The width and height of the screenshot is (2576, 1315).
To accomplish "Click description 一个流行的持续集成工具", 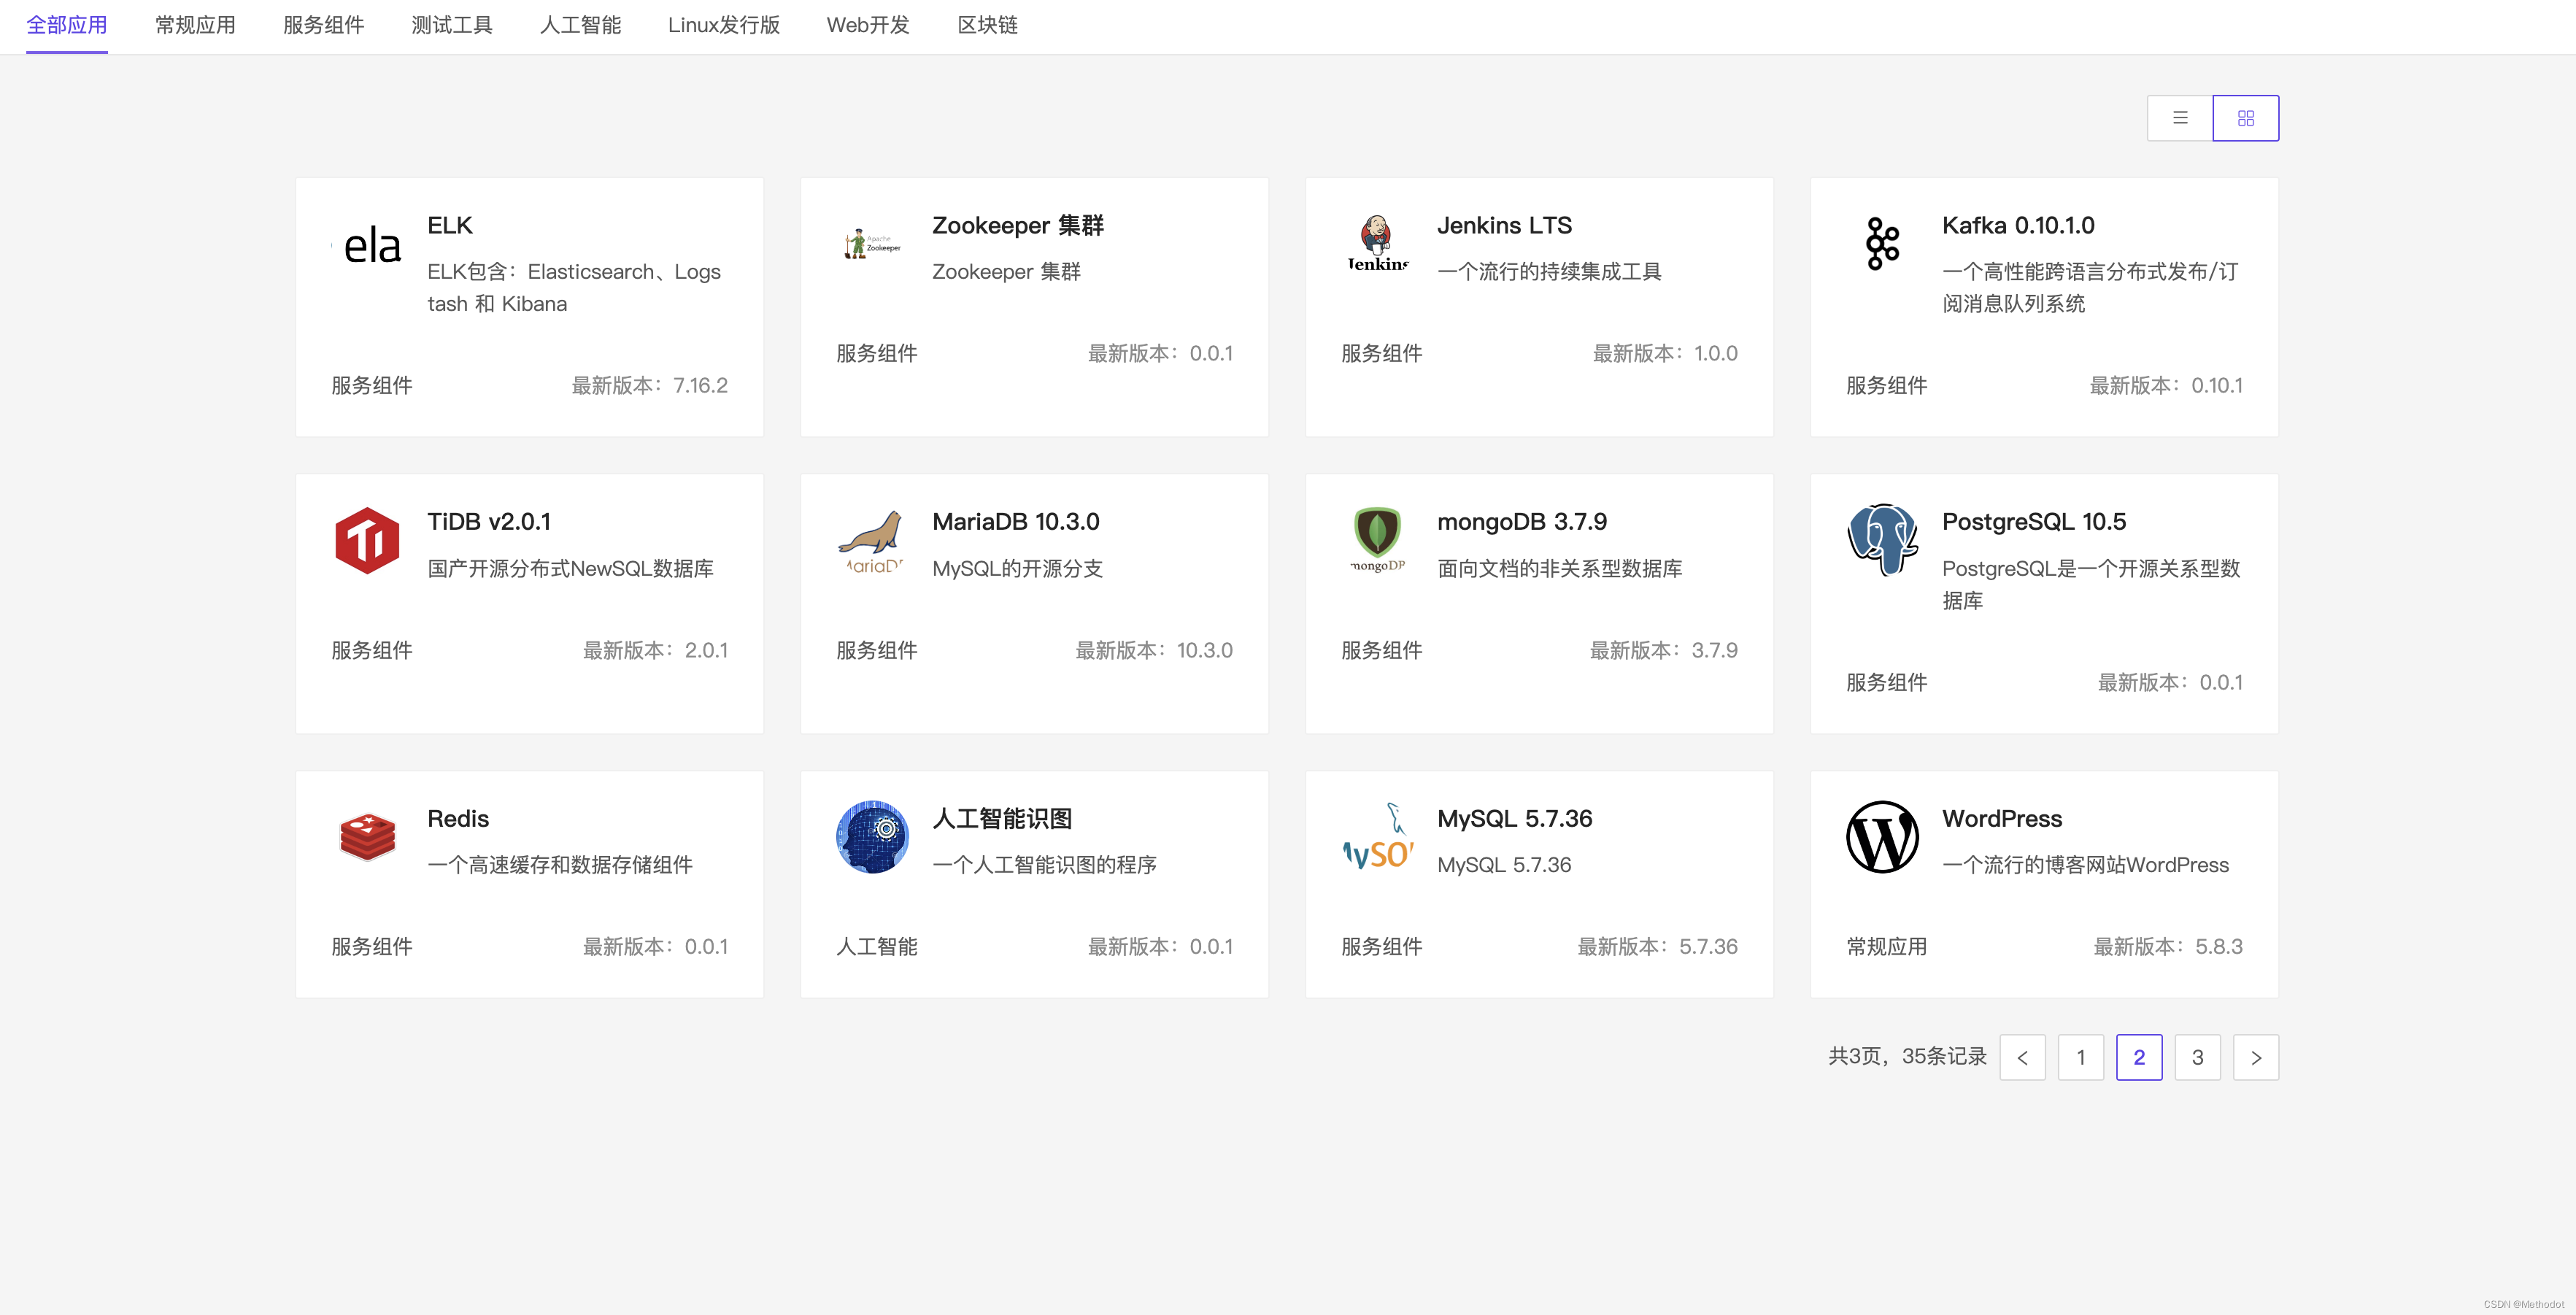I will coord(1549,271).
